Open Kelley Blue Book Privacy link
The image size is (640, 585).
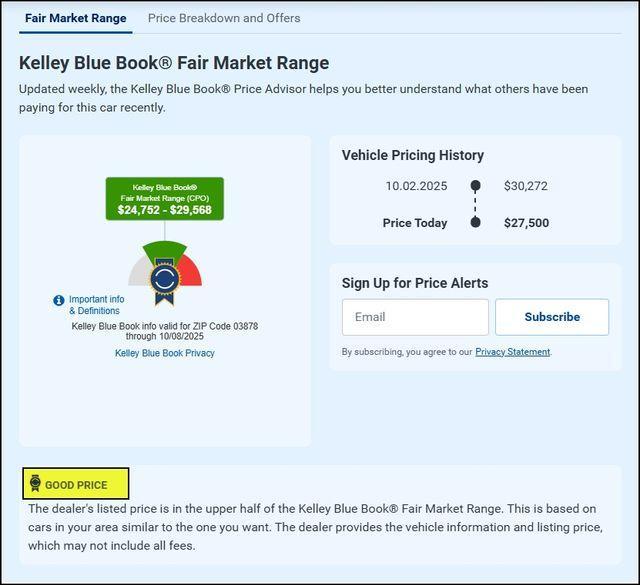point(165,353)
